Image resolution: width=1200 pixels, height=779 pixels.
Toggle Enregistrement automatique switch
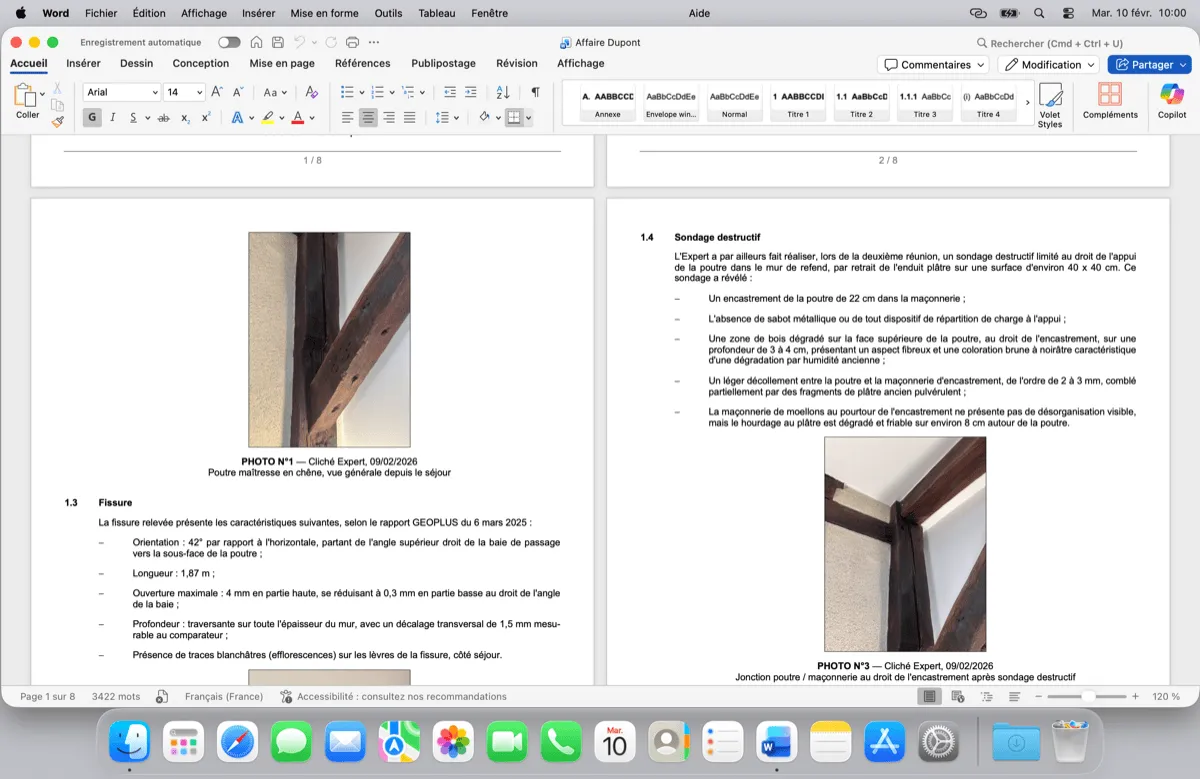tap(229, 42)
